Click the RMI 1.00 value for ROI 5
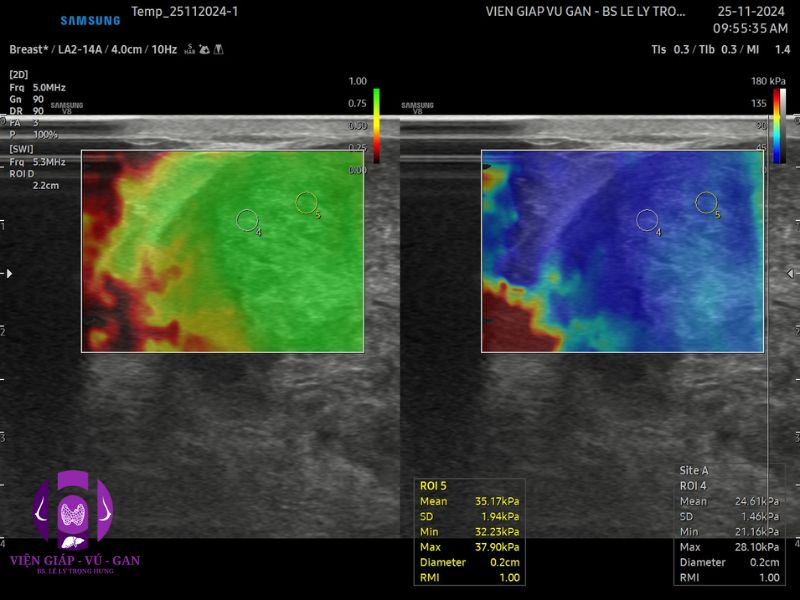The width and height of the screenshot is (800, 600). point(509,578)
